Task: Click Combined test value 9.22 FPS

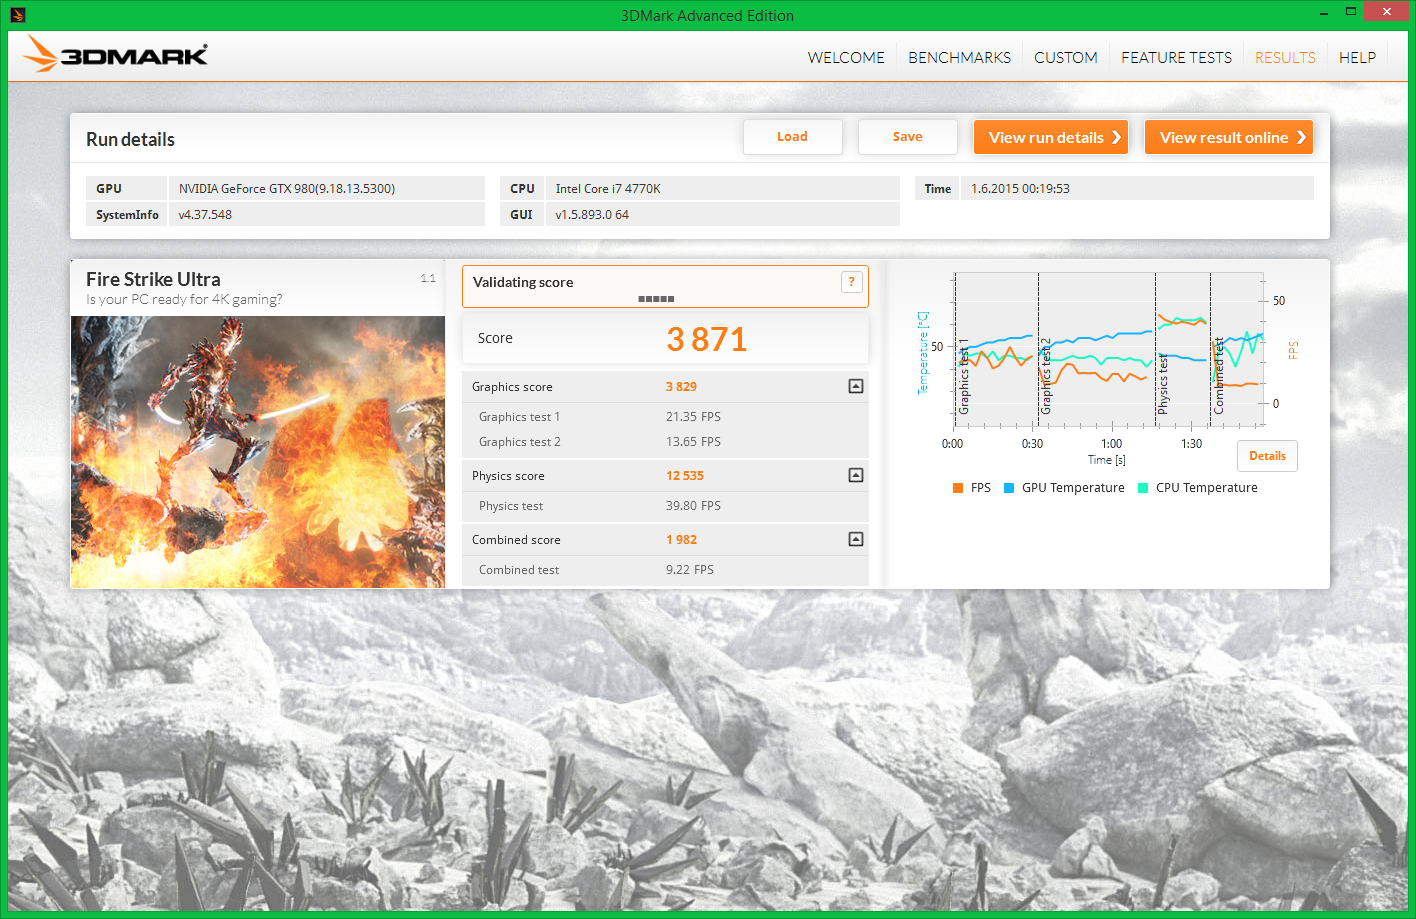Action: [690, 570]
